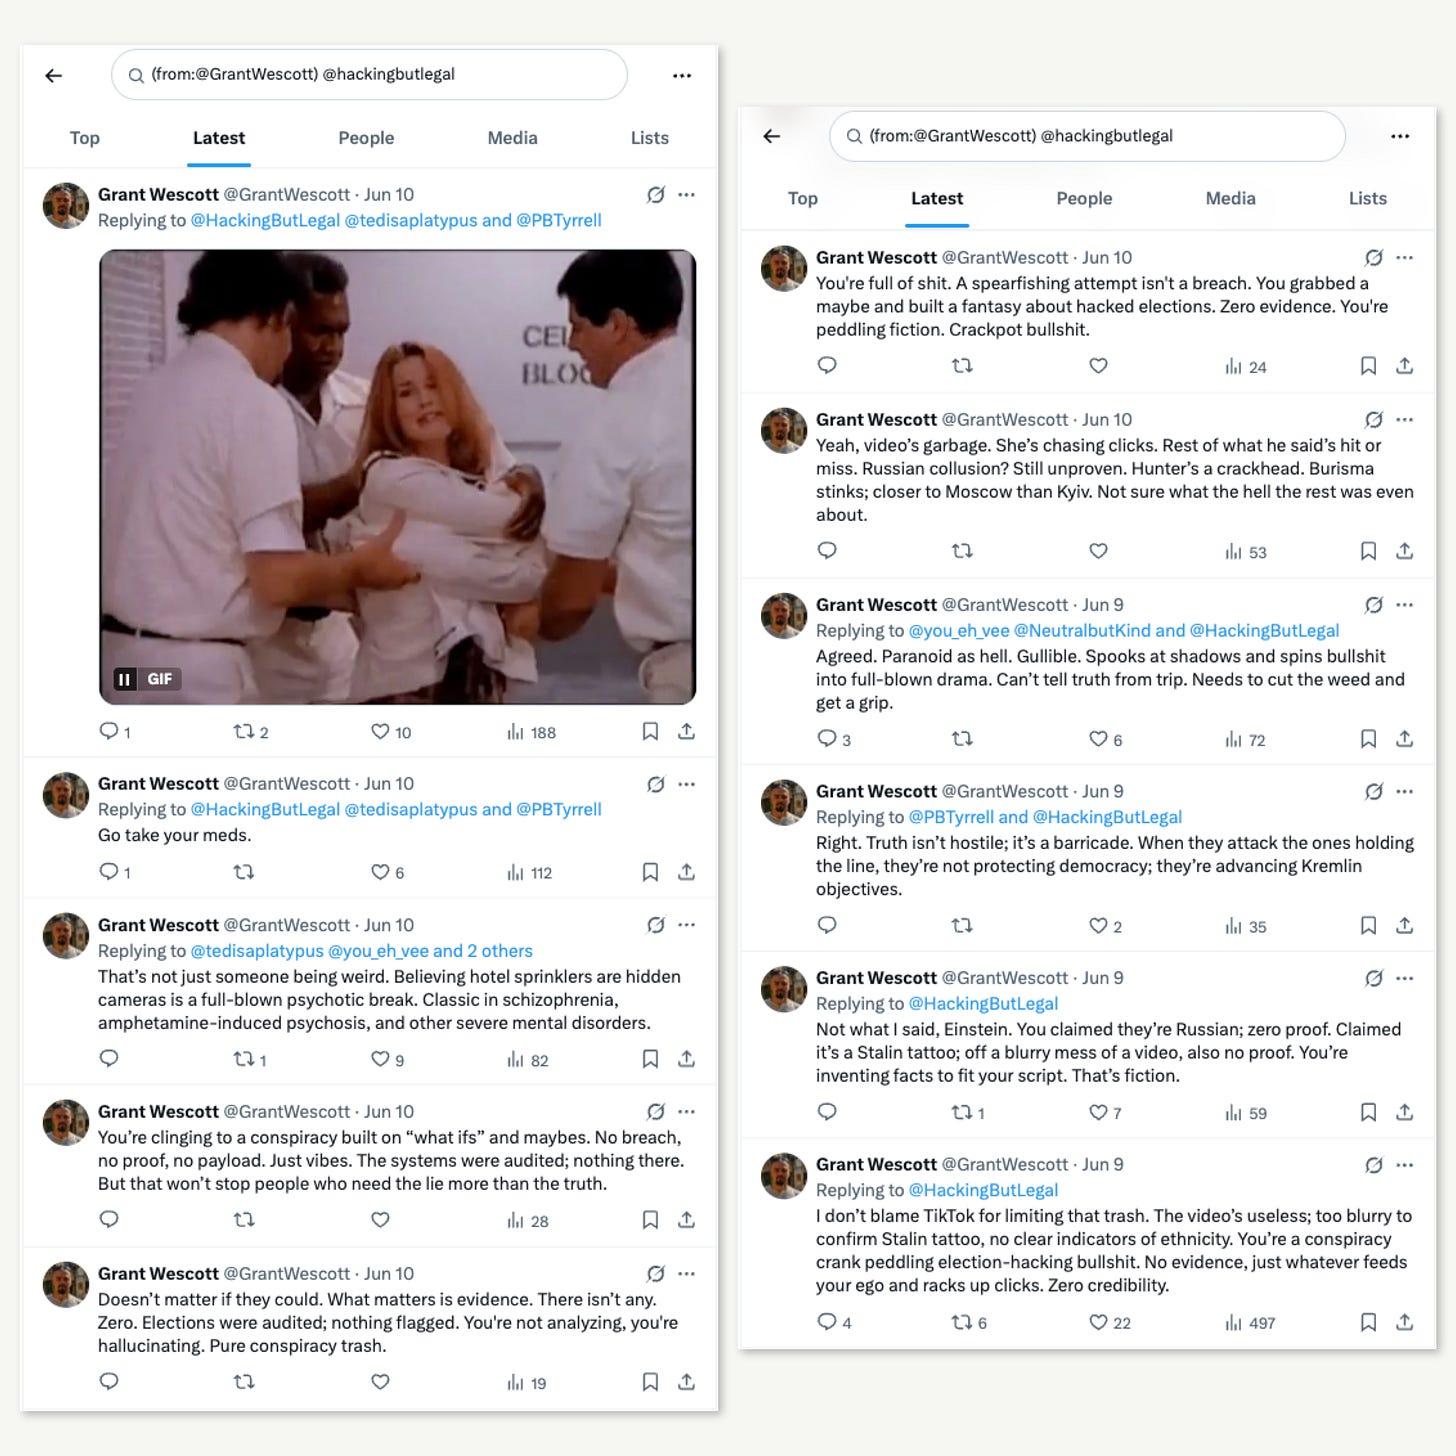The width and height of the screenshot is (1456, 1456).
Task: Switch to the Media tab in left panel
Action: click(x=512, y=138)
